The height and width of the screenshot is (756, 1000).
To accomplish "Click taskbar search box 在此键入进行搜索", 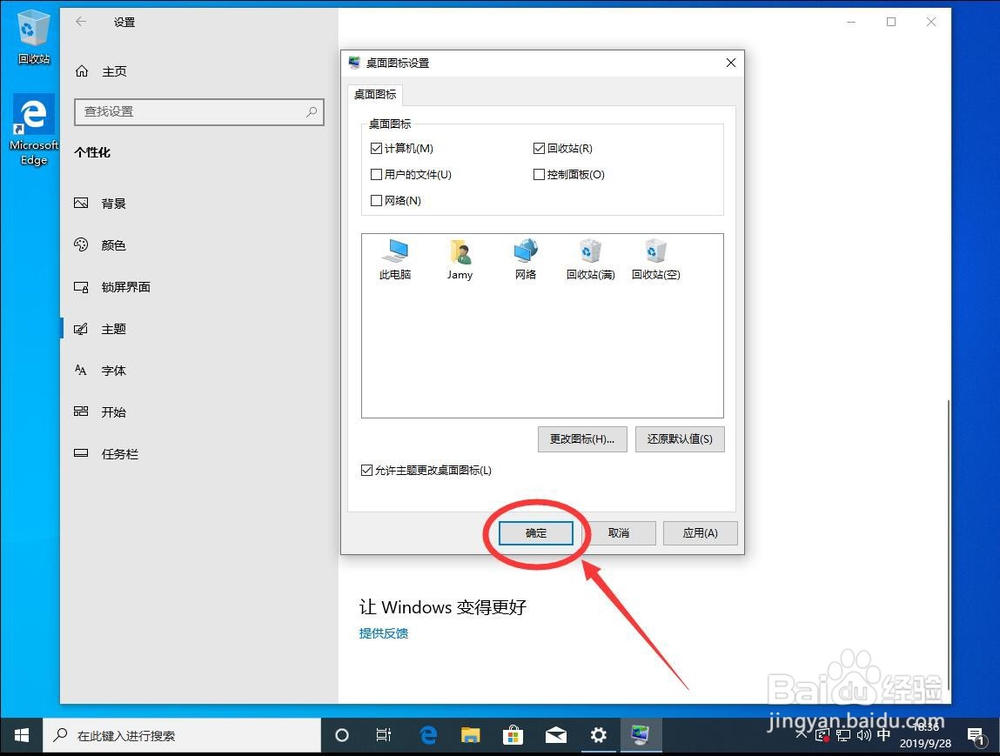I will (x=182, y=736).
